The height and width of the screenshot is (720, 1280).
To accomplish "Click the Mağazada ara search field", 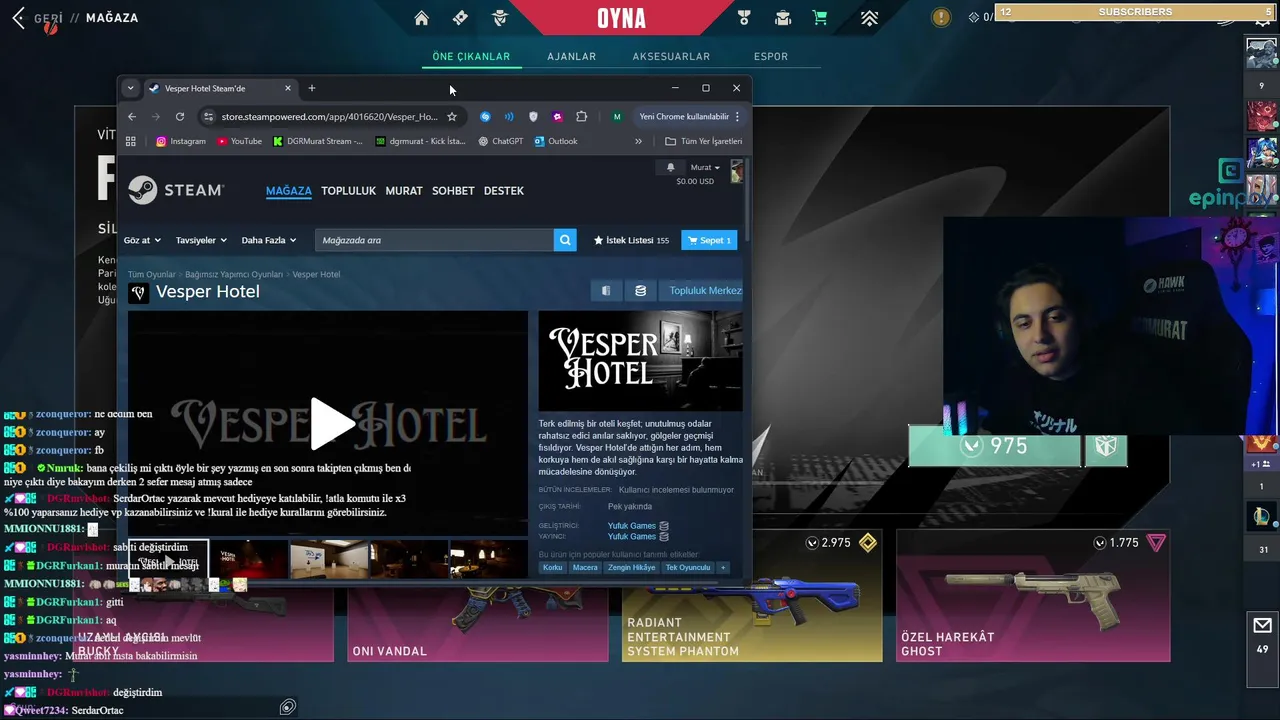I will (x=435, y=240).
